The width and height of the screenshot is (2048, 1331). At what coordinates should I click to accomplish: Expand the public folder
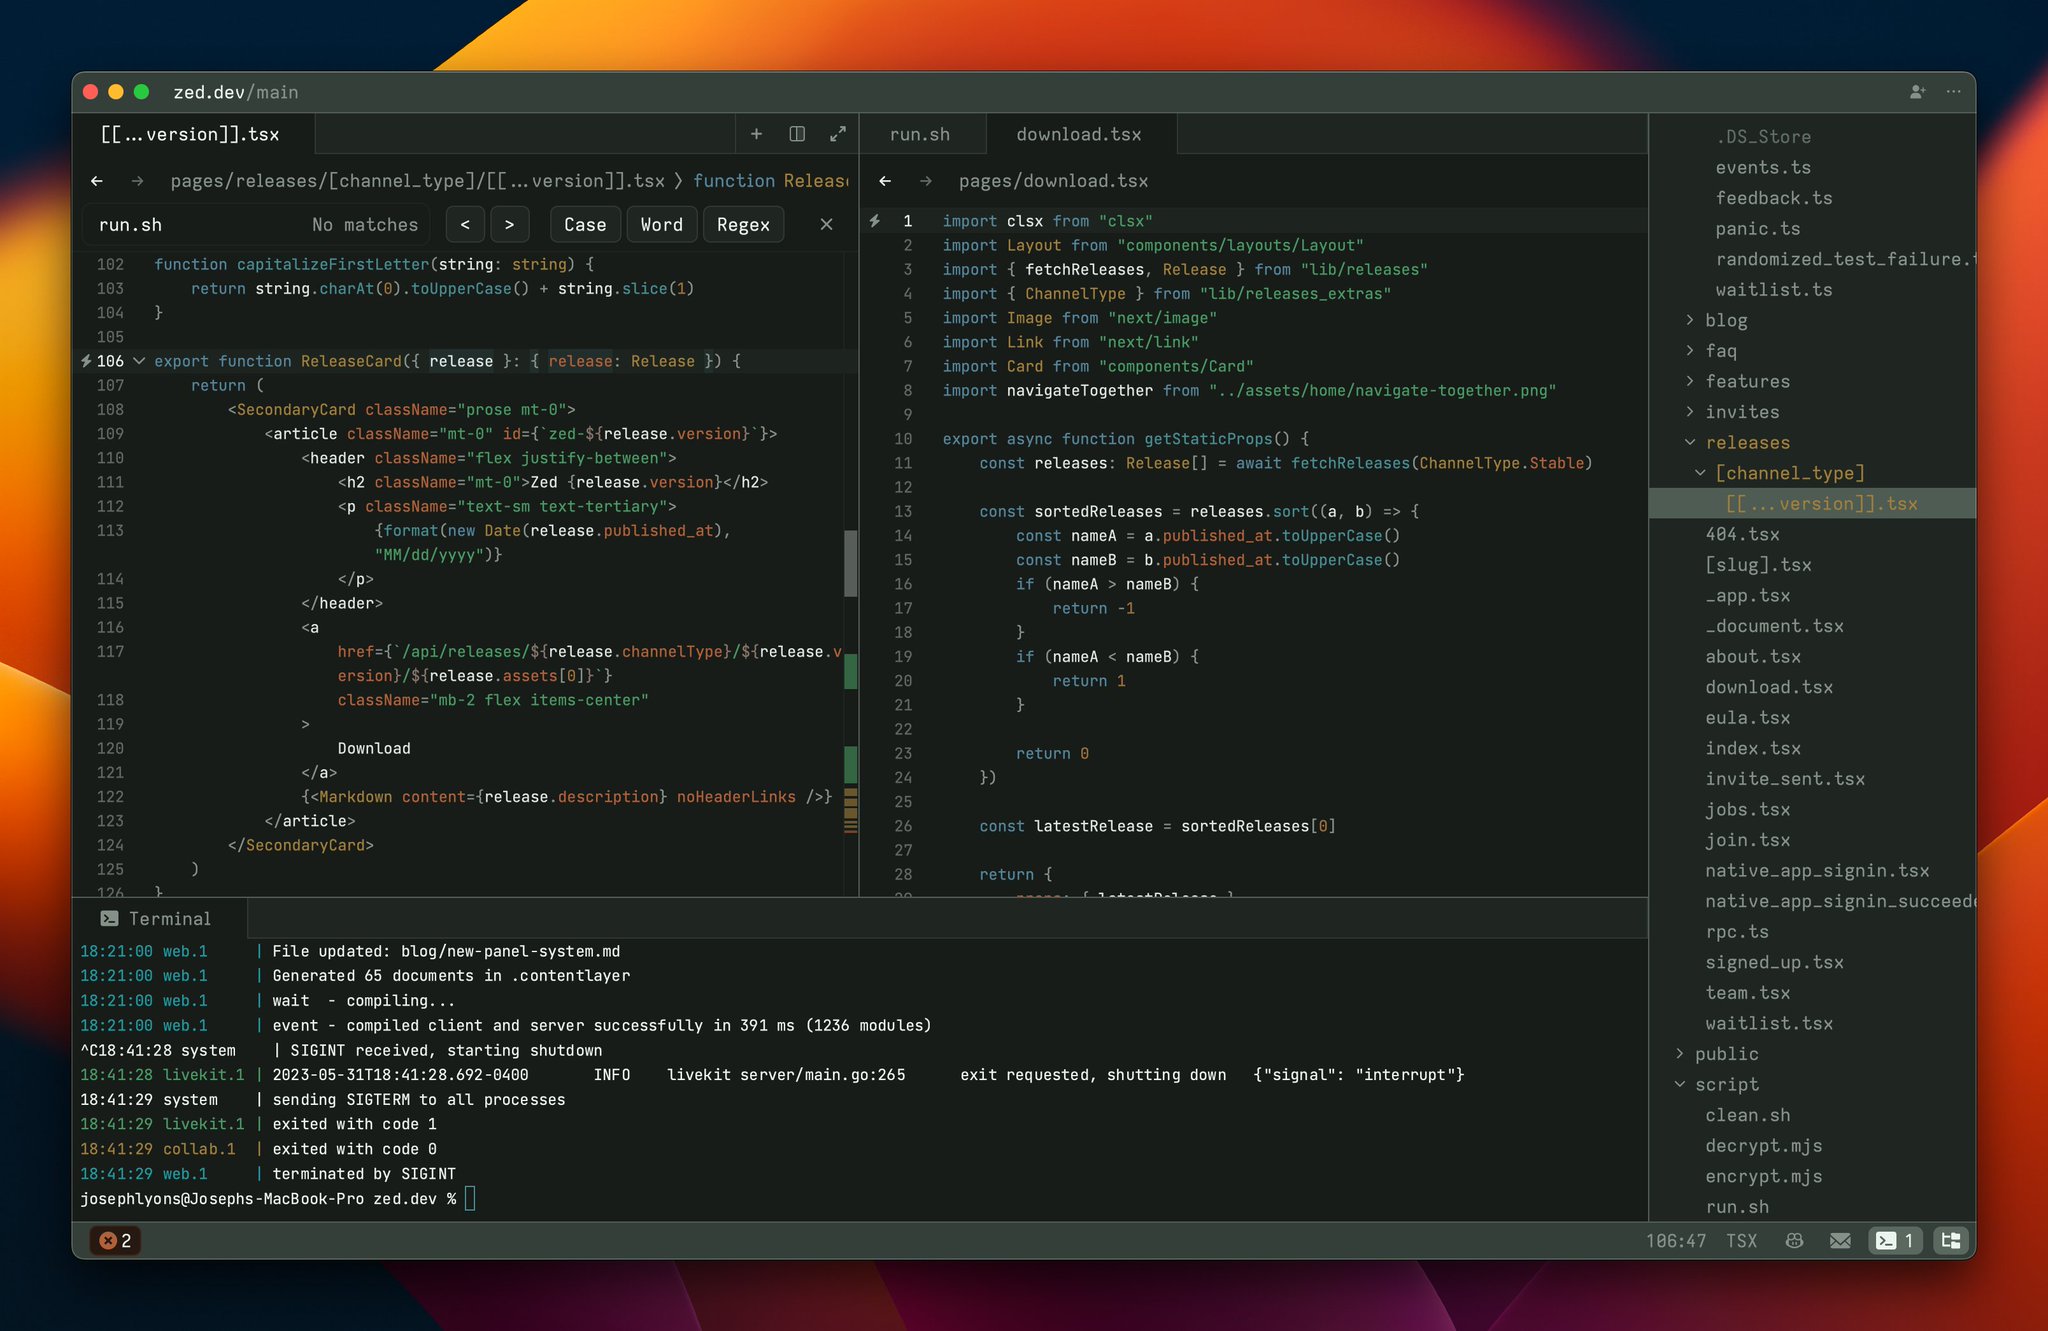[x=1726, y=1054]
